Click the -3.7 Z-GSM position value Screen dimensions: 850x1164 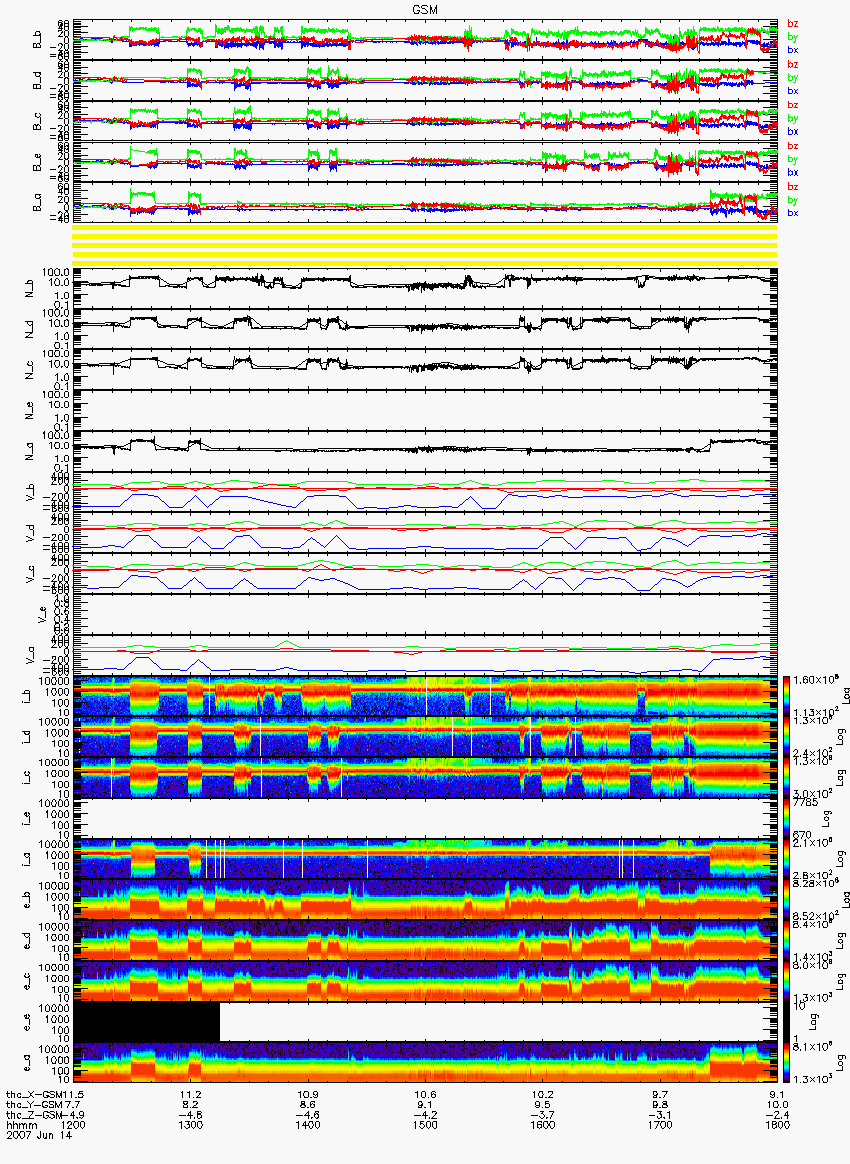[543, 1115]
